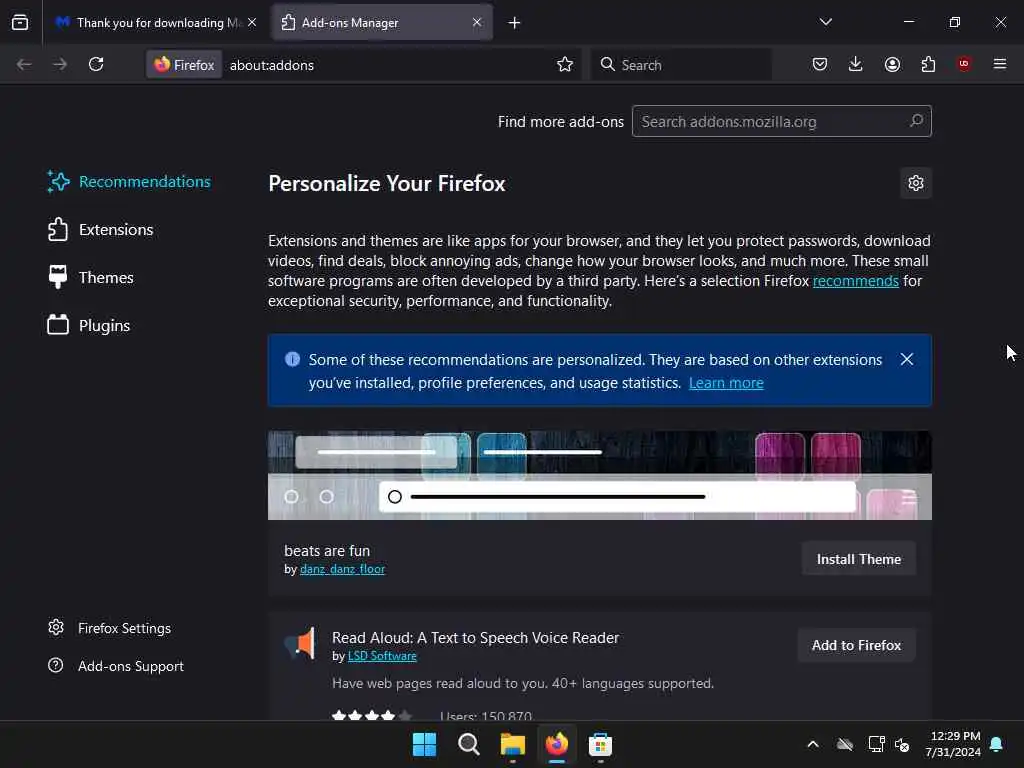Open the Plugins category in sidebar
Viewport: 1024px width, 768px height.
click(x=89, y=325)
